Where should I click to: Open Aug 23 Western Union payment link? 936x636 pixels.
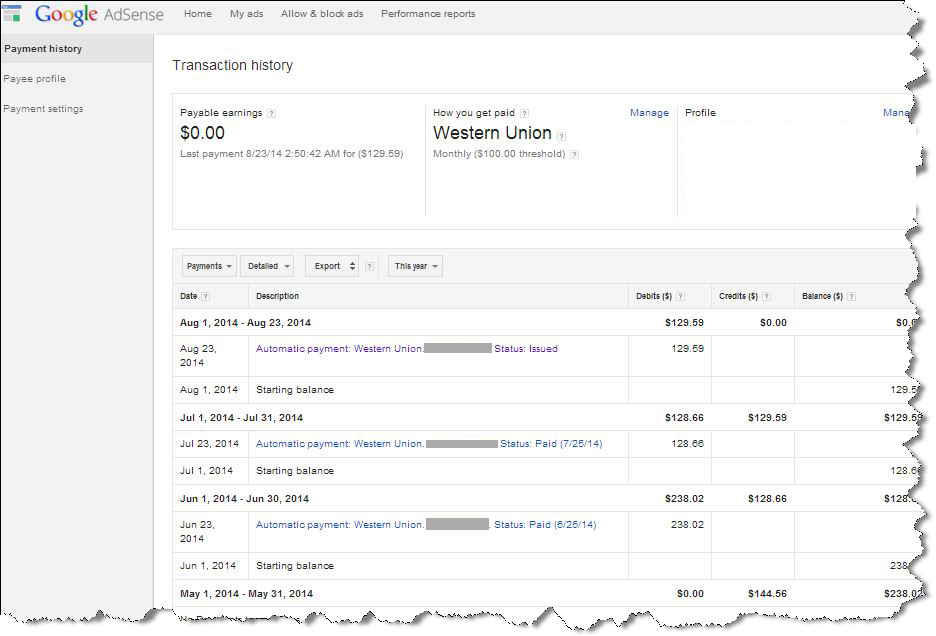(x=339, y=349)
